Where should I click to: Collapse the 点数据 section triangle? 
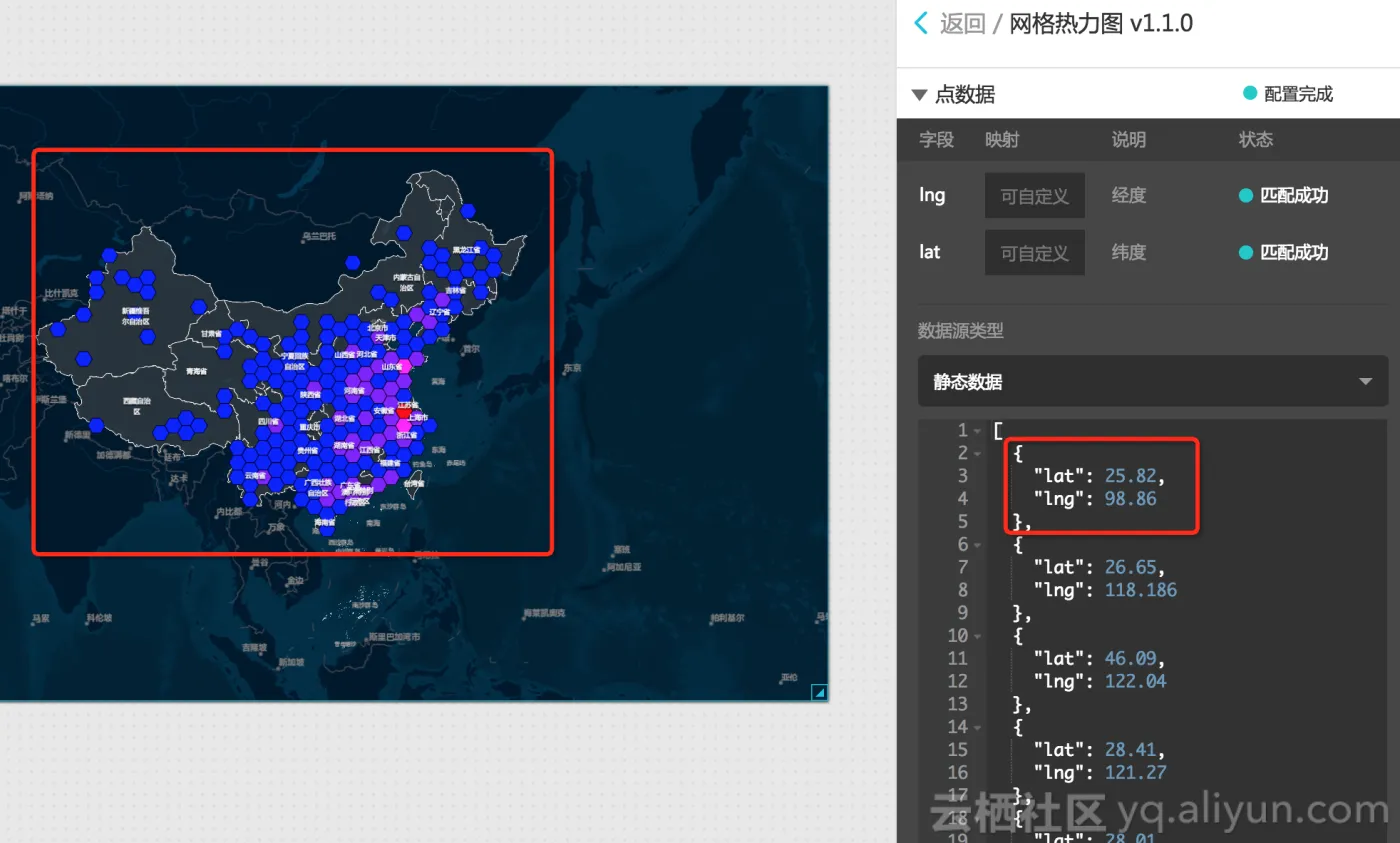tap(919, 95)
